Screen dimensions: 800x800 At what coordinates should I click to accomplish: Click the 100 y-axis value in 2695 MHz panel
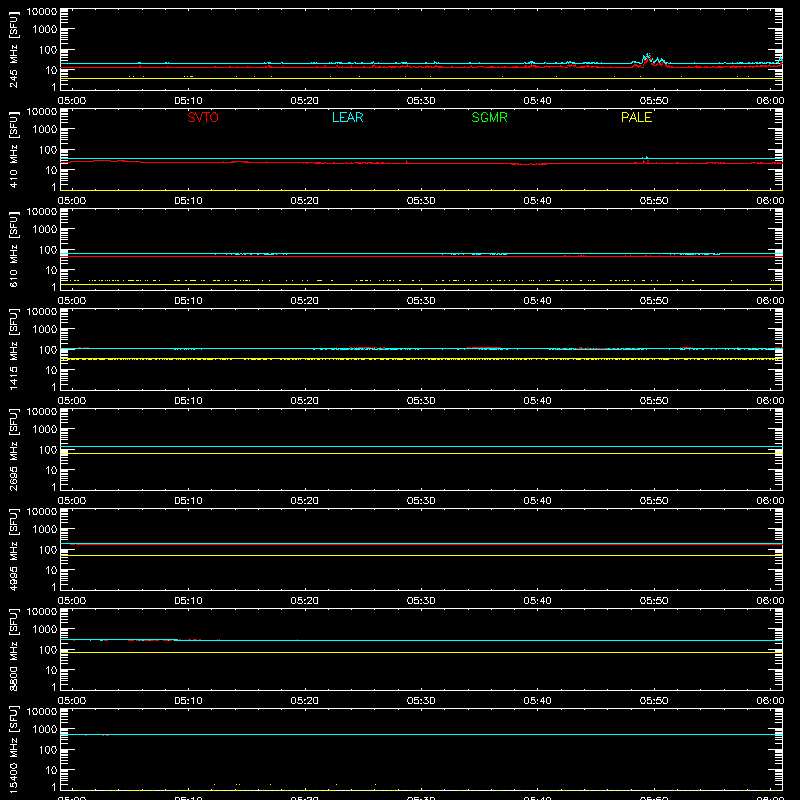[48, 450]
